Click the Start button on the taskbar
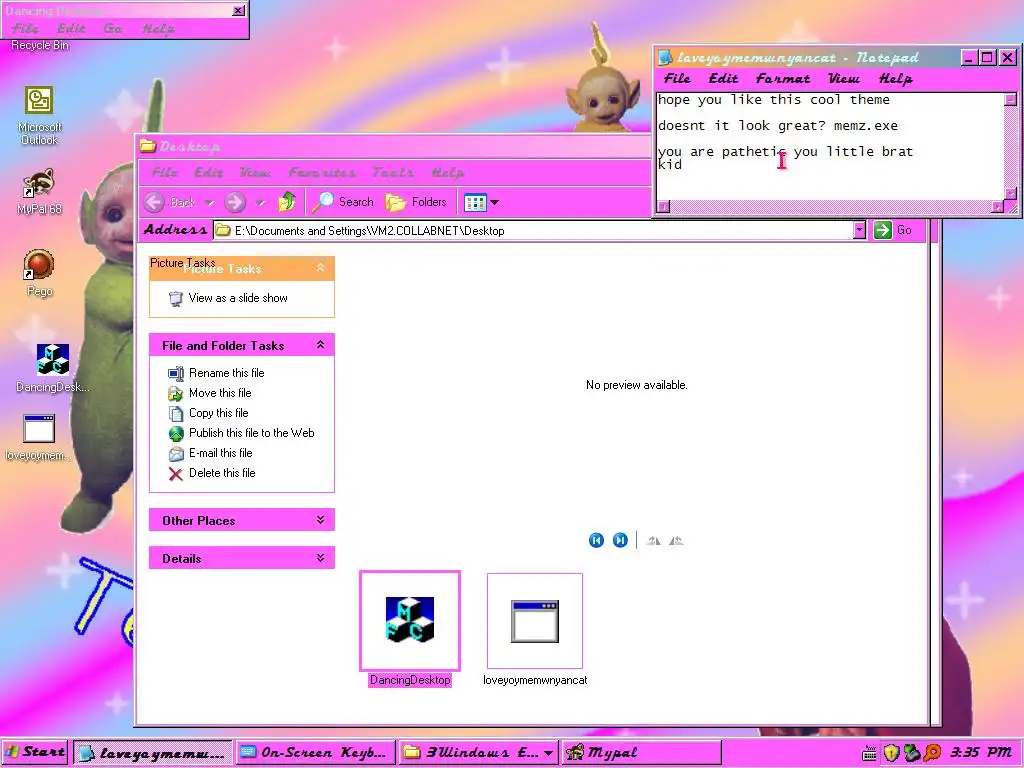This screenshot has height=768, width=1024. pos(35,752)
